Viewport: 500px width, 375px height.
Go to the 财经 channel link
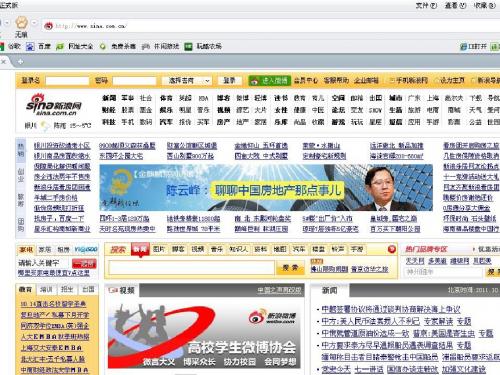[109, 110]
